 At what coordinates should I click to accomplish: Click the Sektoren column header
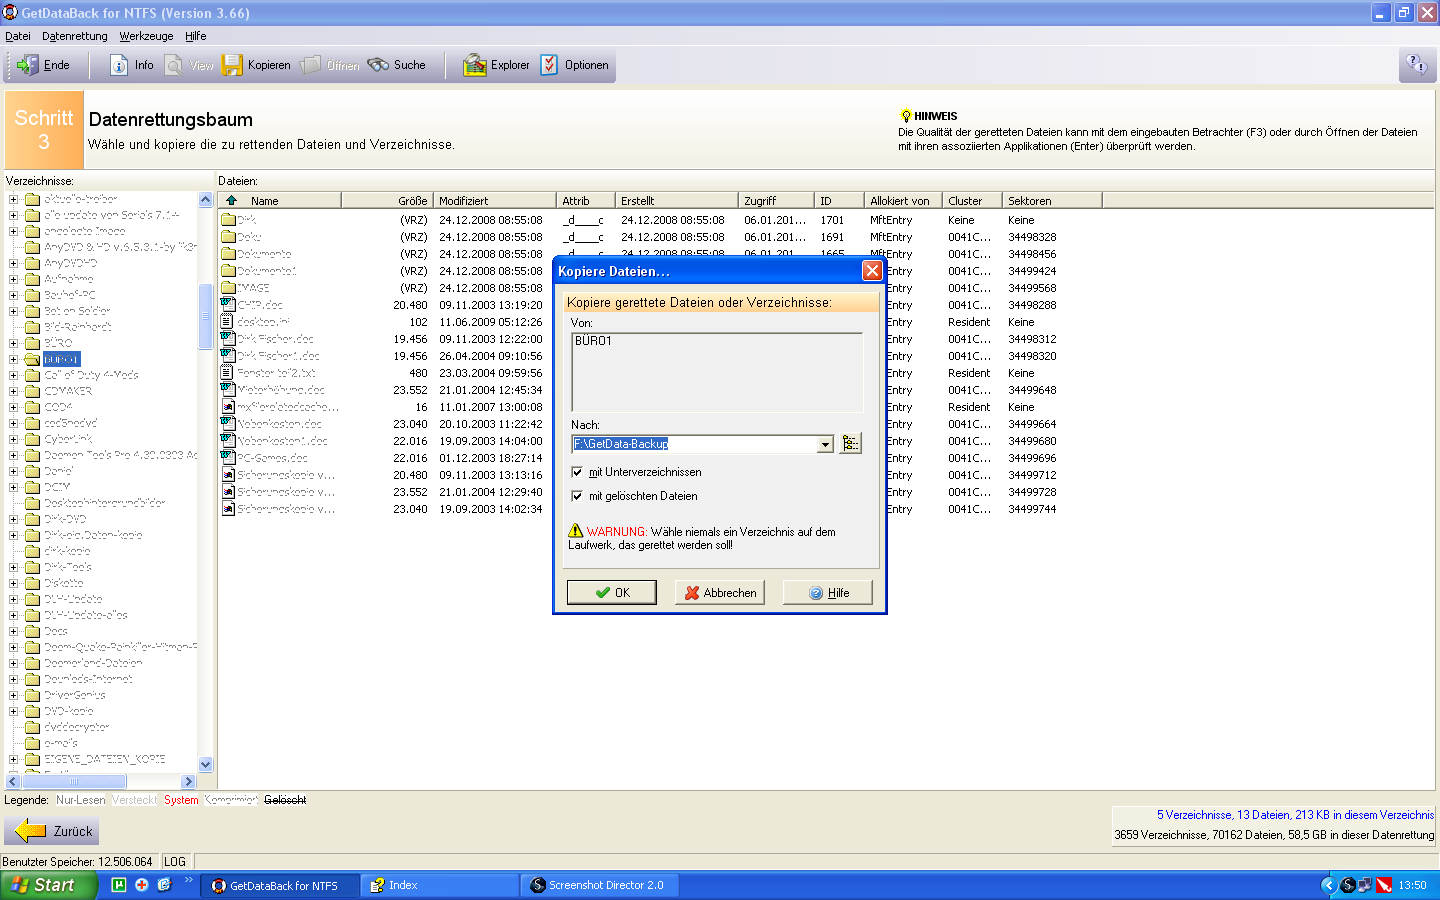coord(1052,200)
